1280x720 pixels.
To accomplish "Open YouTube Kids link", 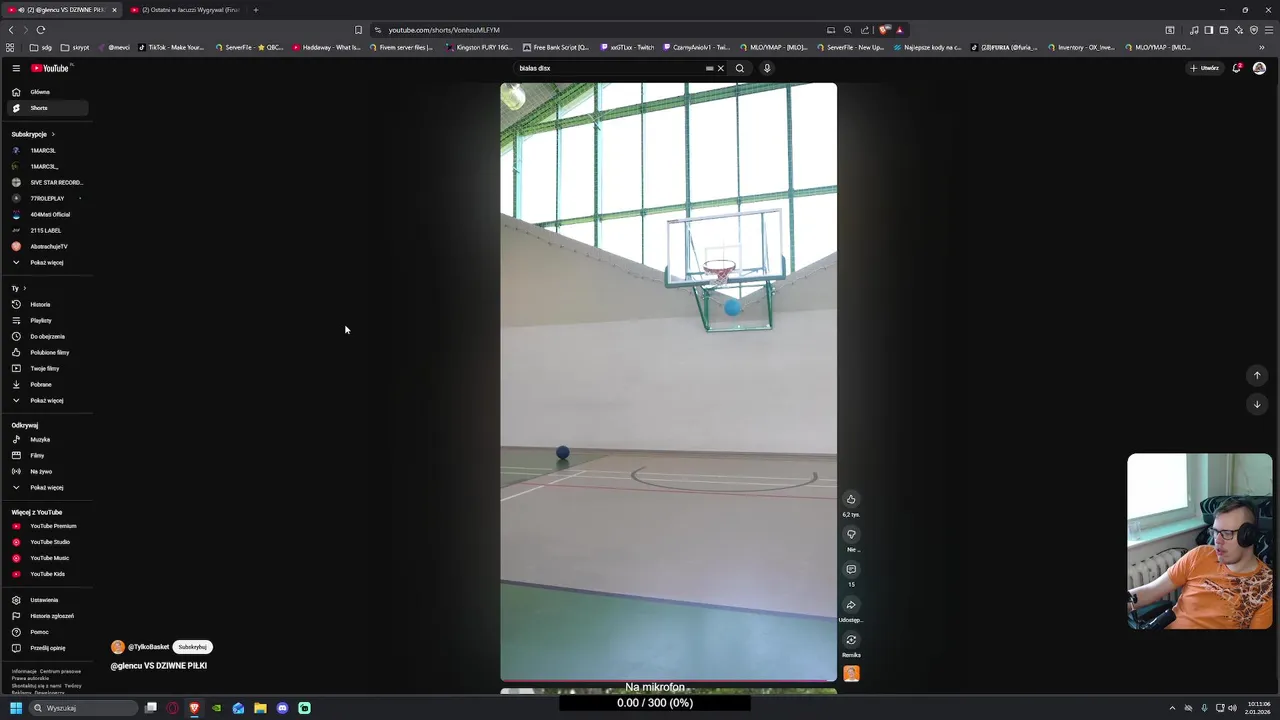I will point(46,574).
